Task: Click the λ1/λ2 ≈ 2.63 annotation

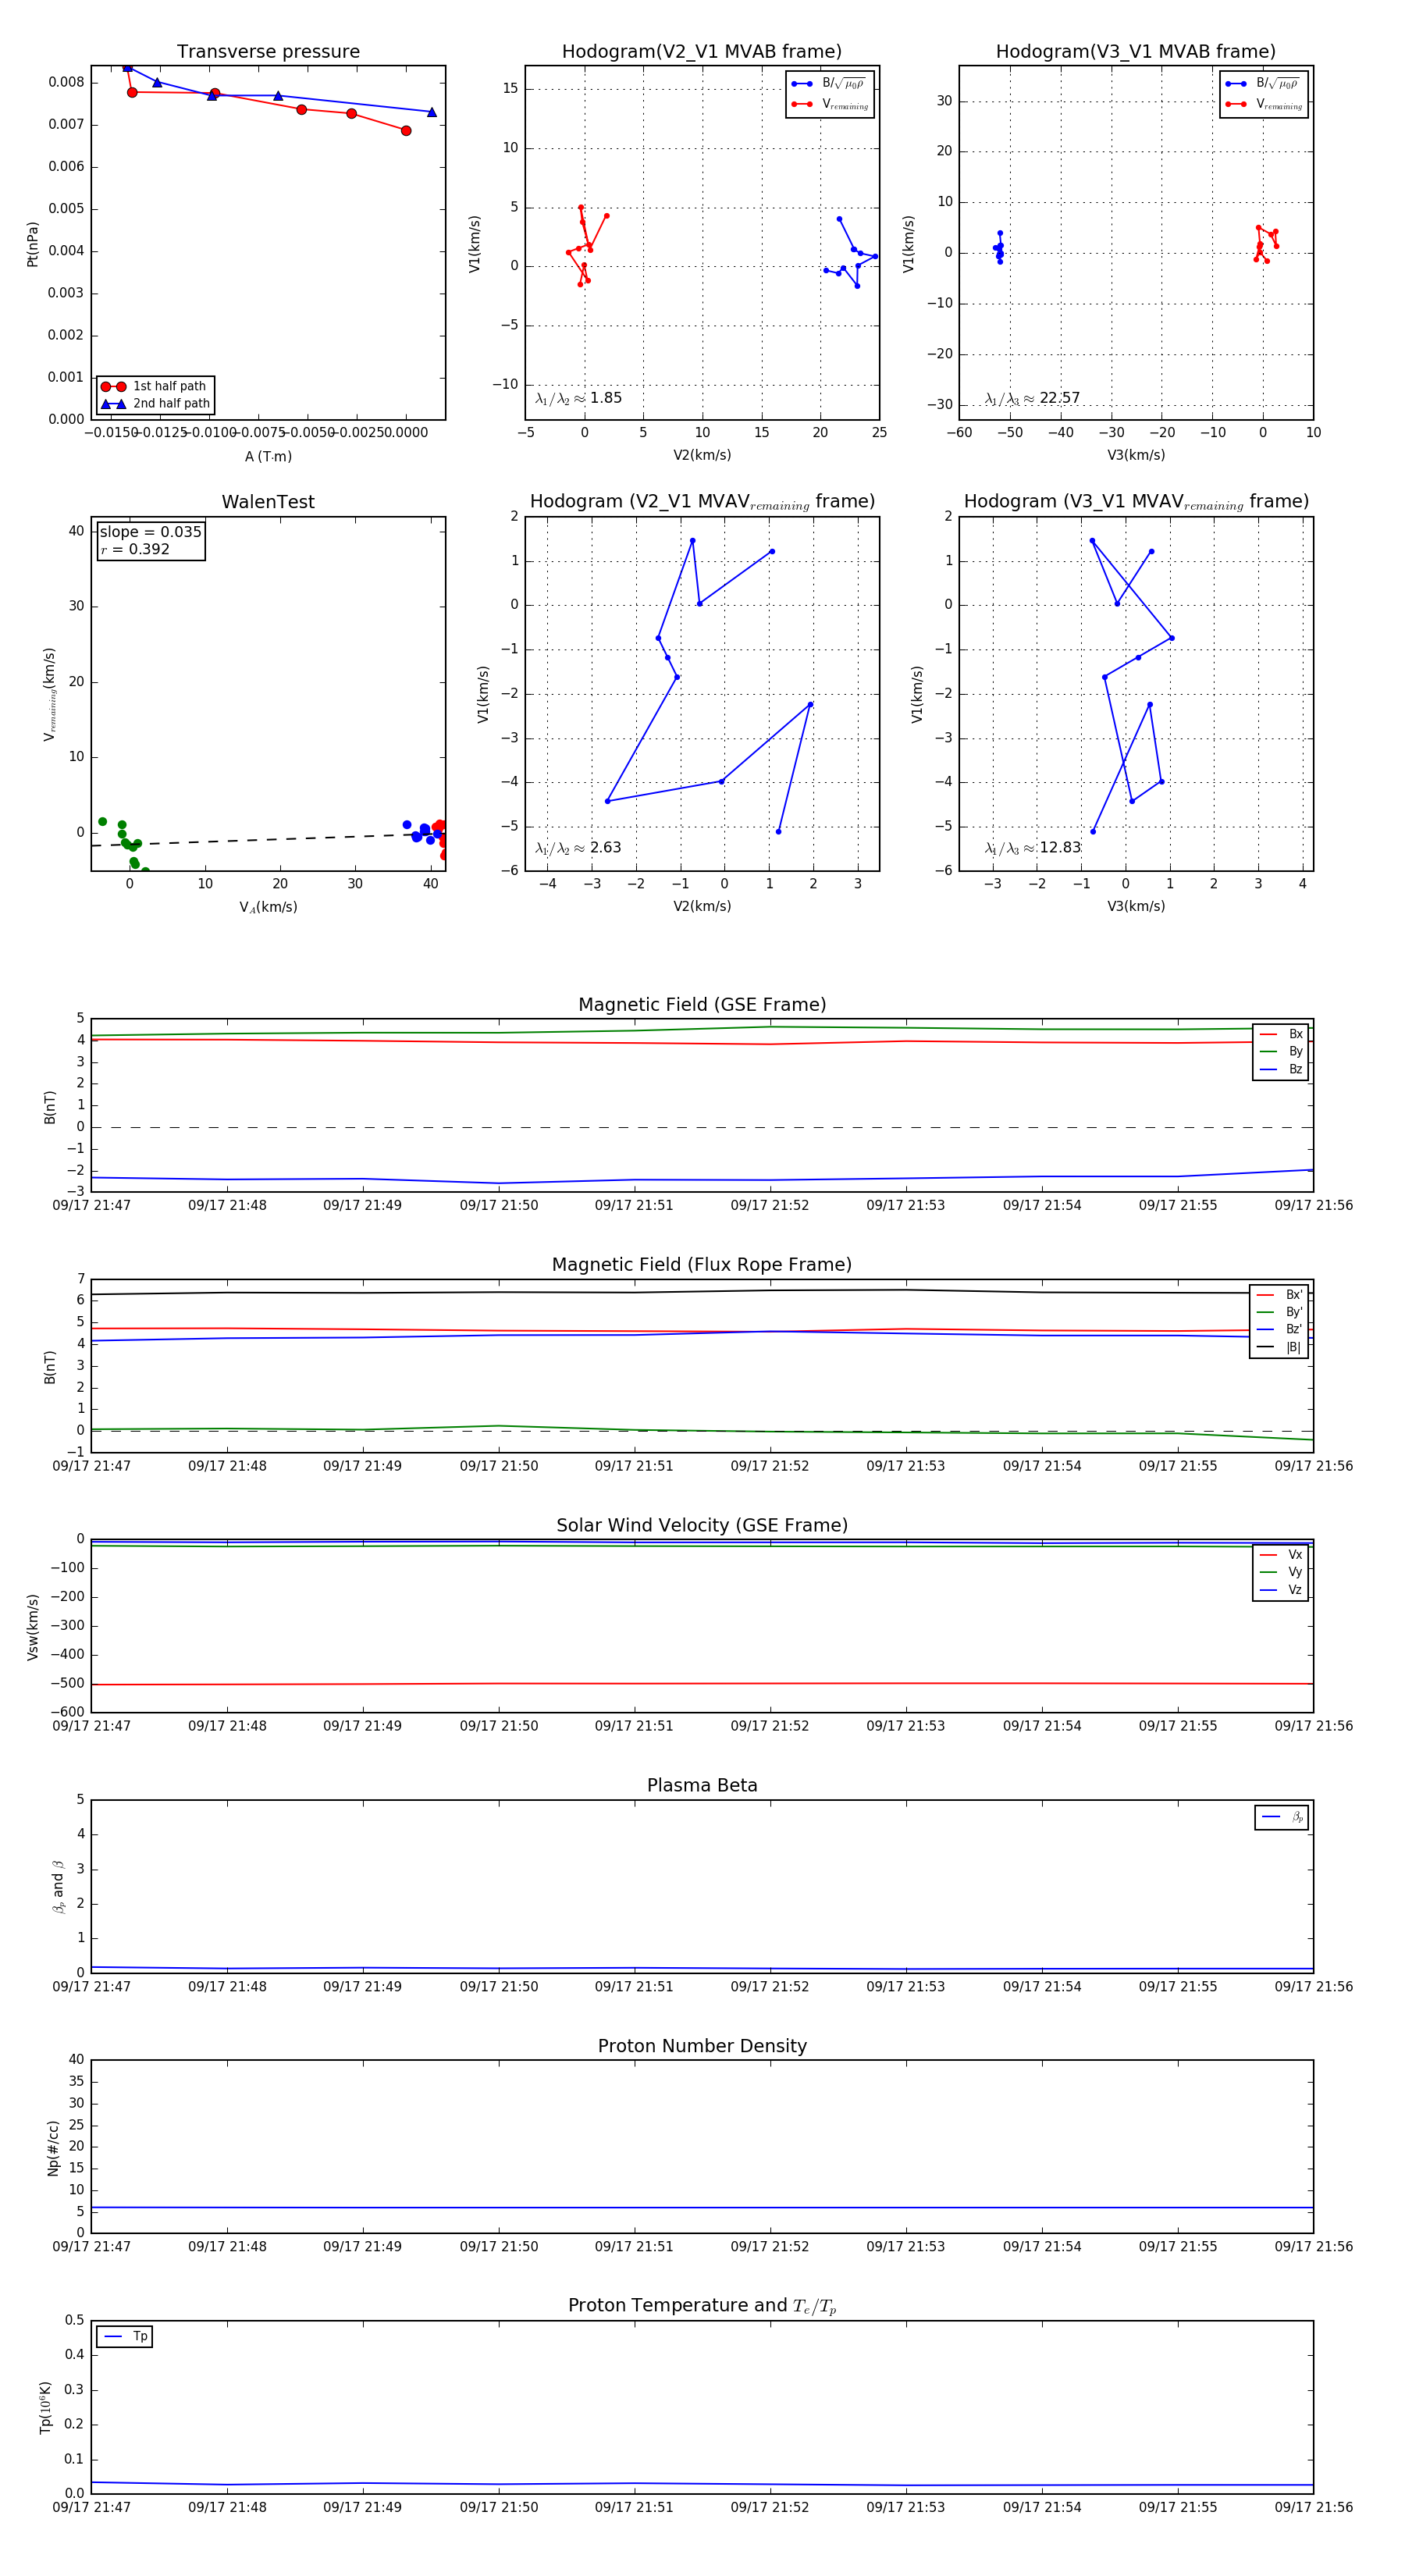Action: (x=578, y=848)
